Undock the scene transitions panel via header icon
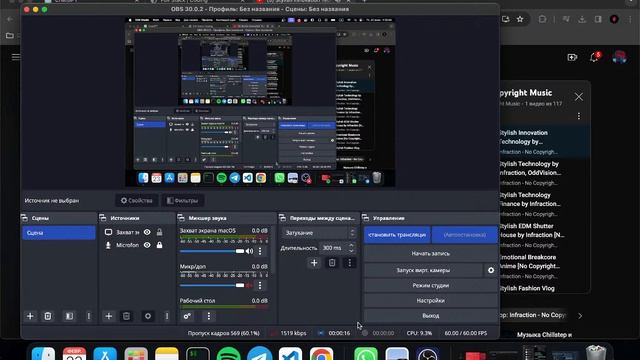 [282, 218]
